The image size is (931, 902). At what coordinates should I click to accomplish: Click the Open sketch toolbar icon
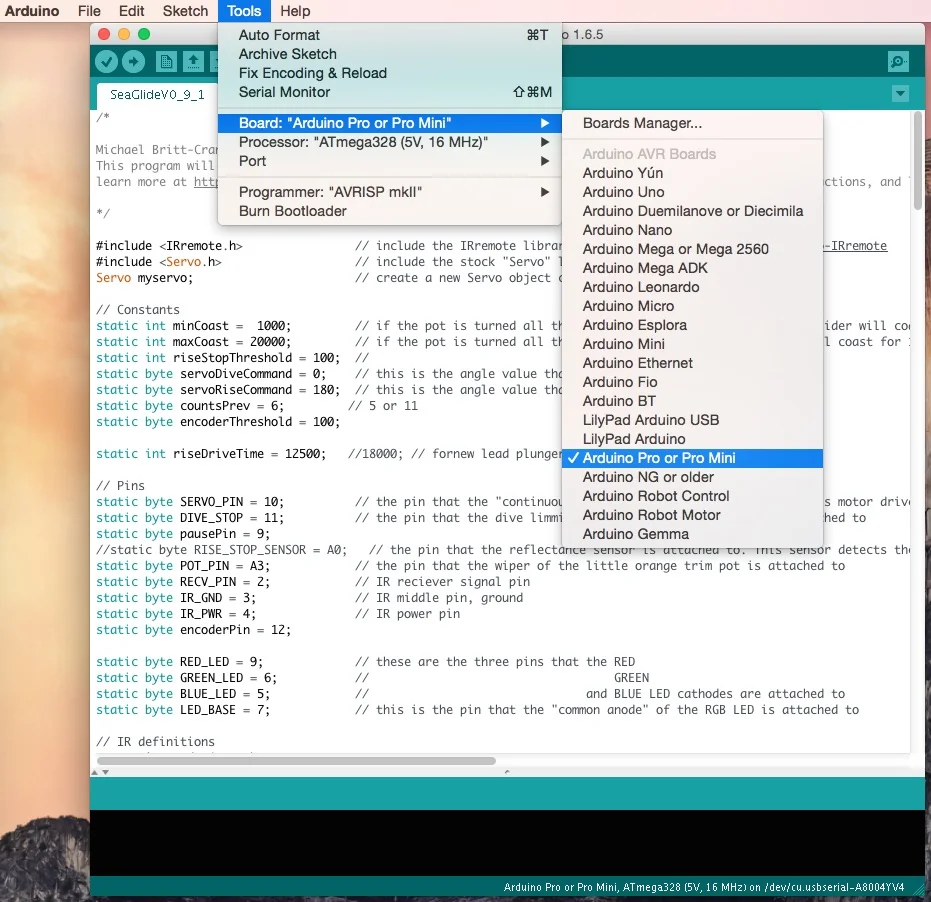point(193,61)
